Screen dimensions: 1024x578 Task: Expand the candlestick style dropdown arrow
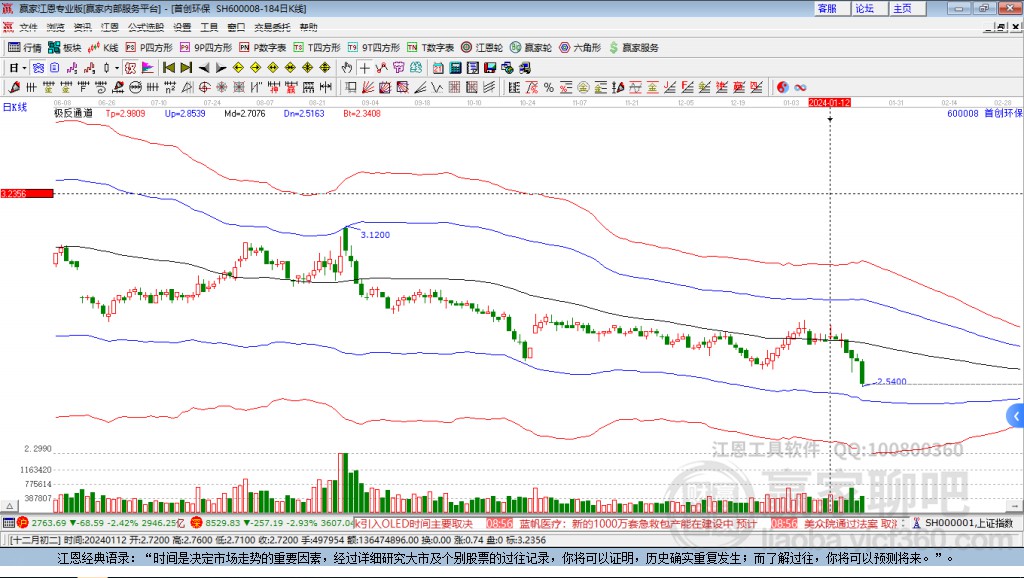117,68
